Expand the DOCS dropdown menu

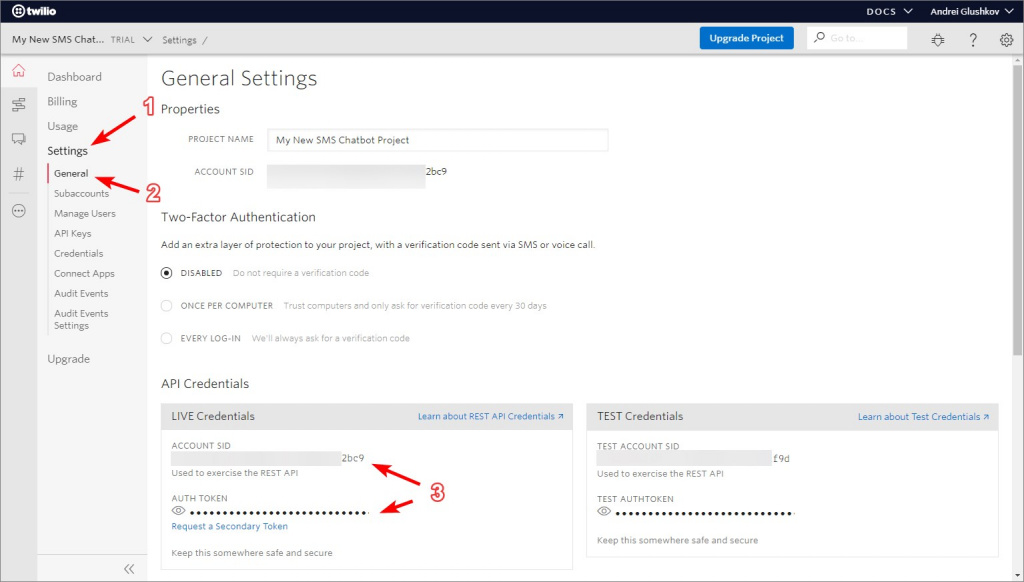click(x=889, y=11)
